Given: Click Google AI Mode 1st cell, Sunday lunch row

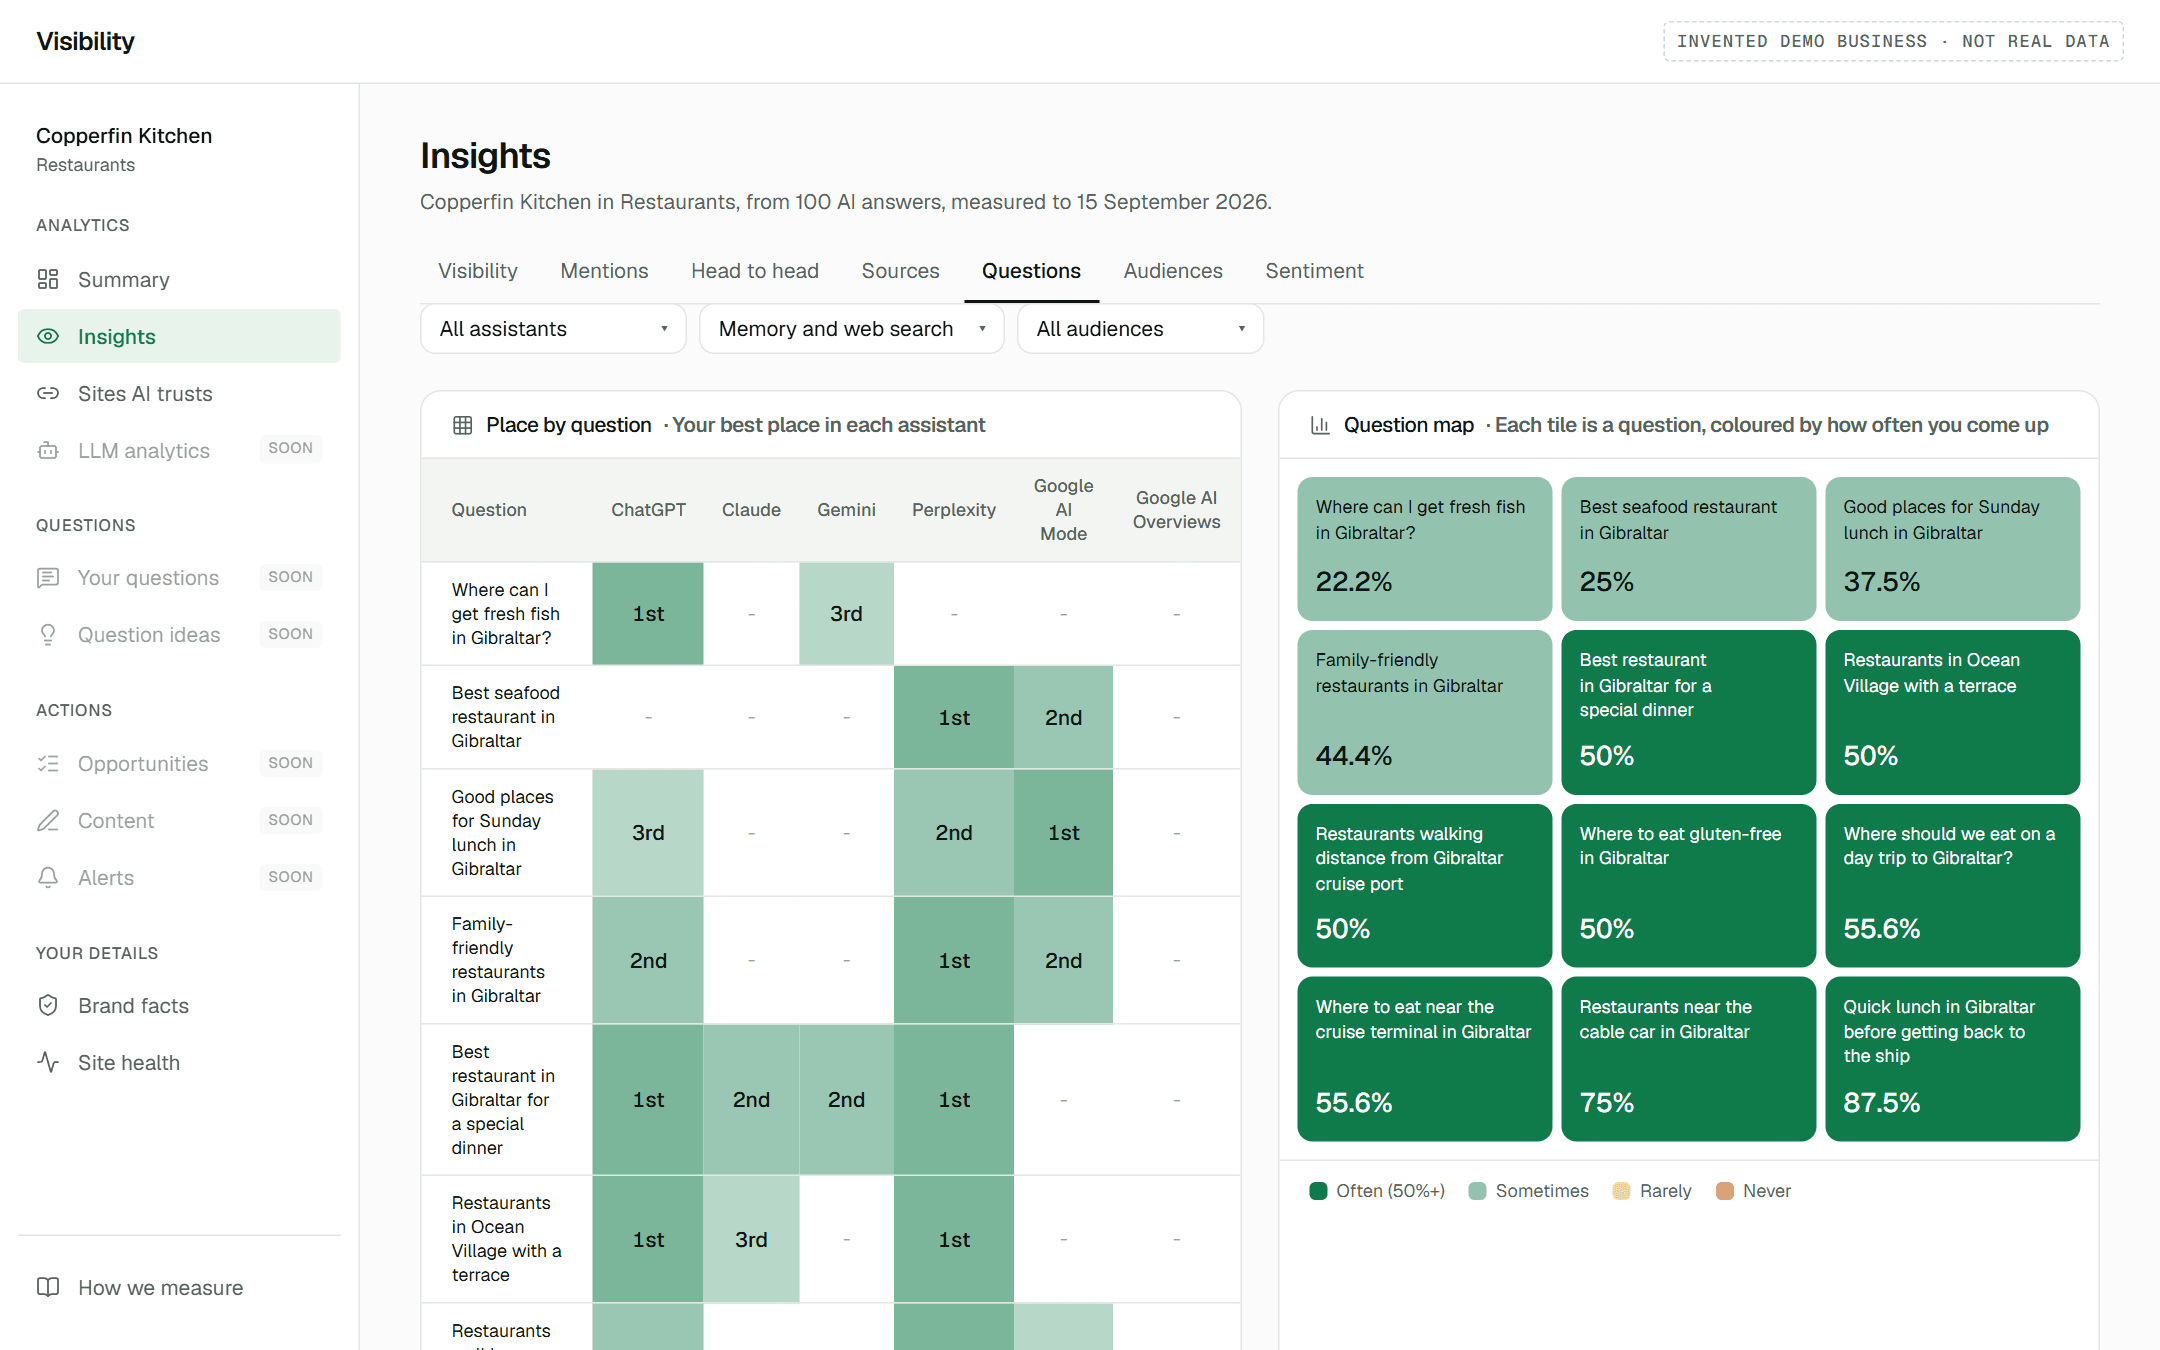Looking at the screenshot, I should click(1063, 832).
